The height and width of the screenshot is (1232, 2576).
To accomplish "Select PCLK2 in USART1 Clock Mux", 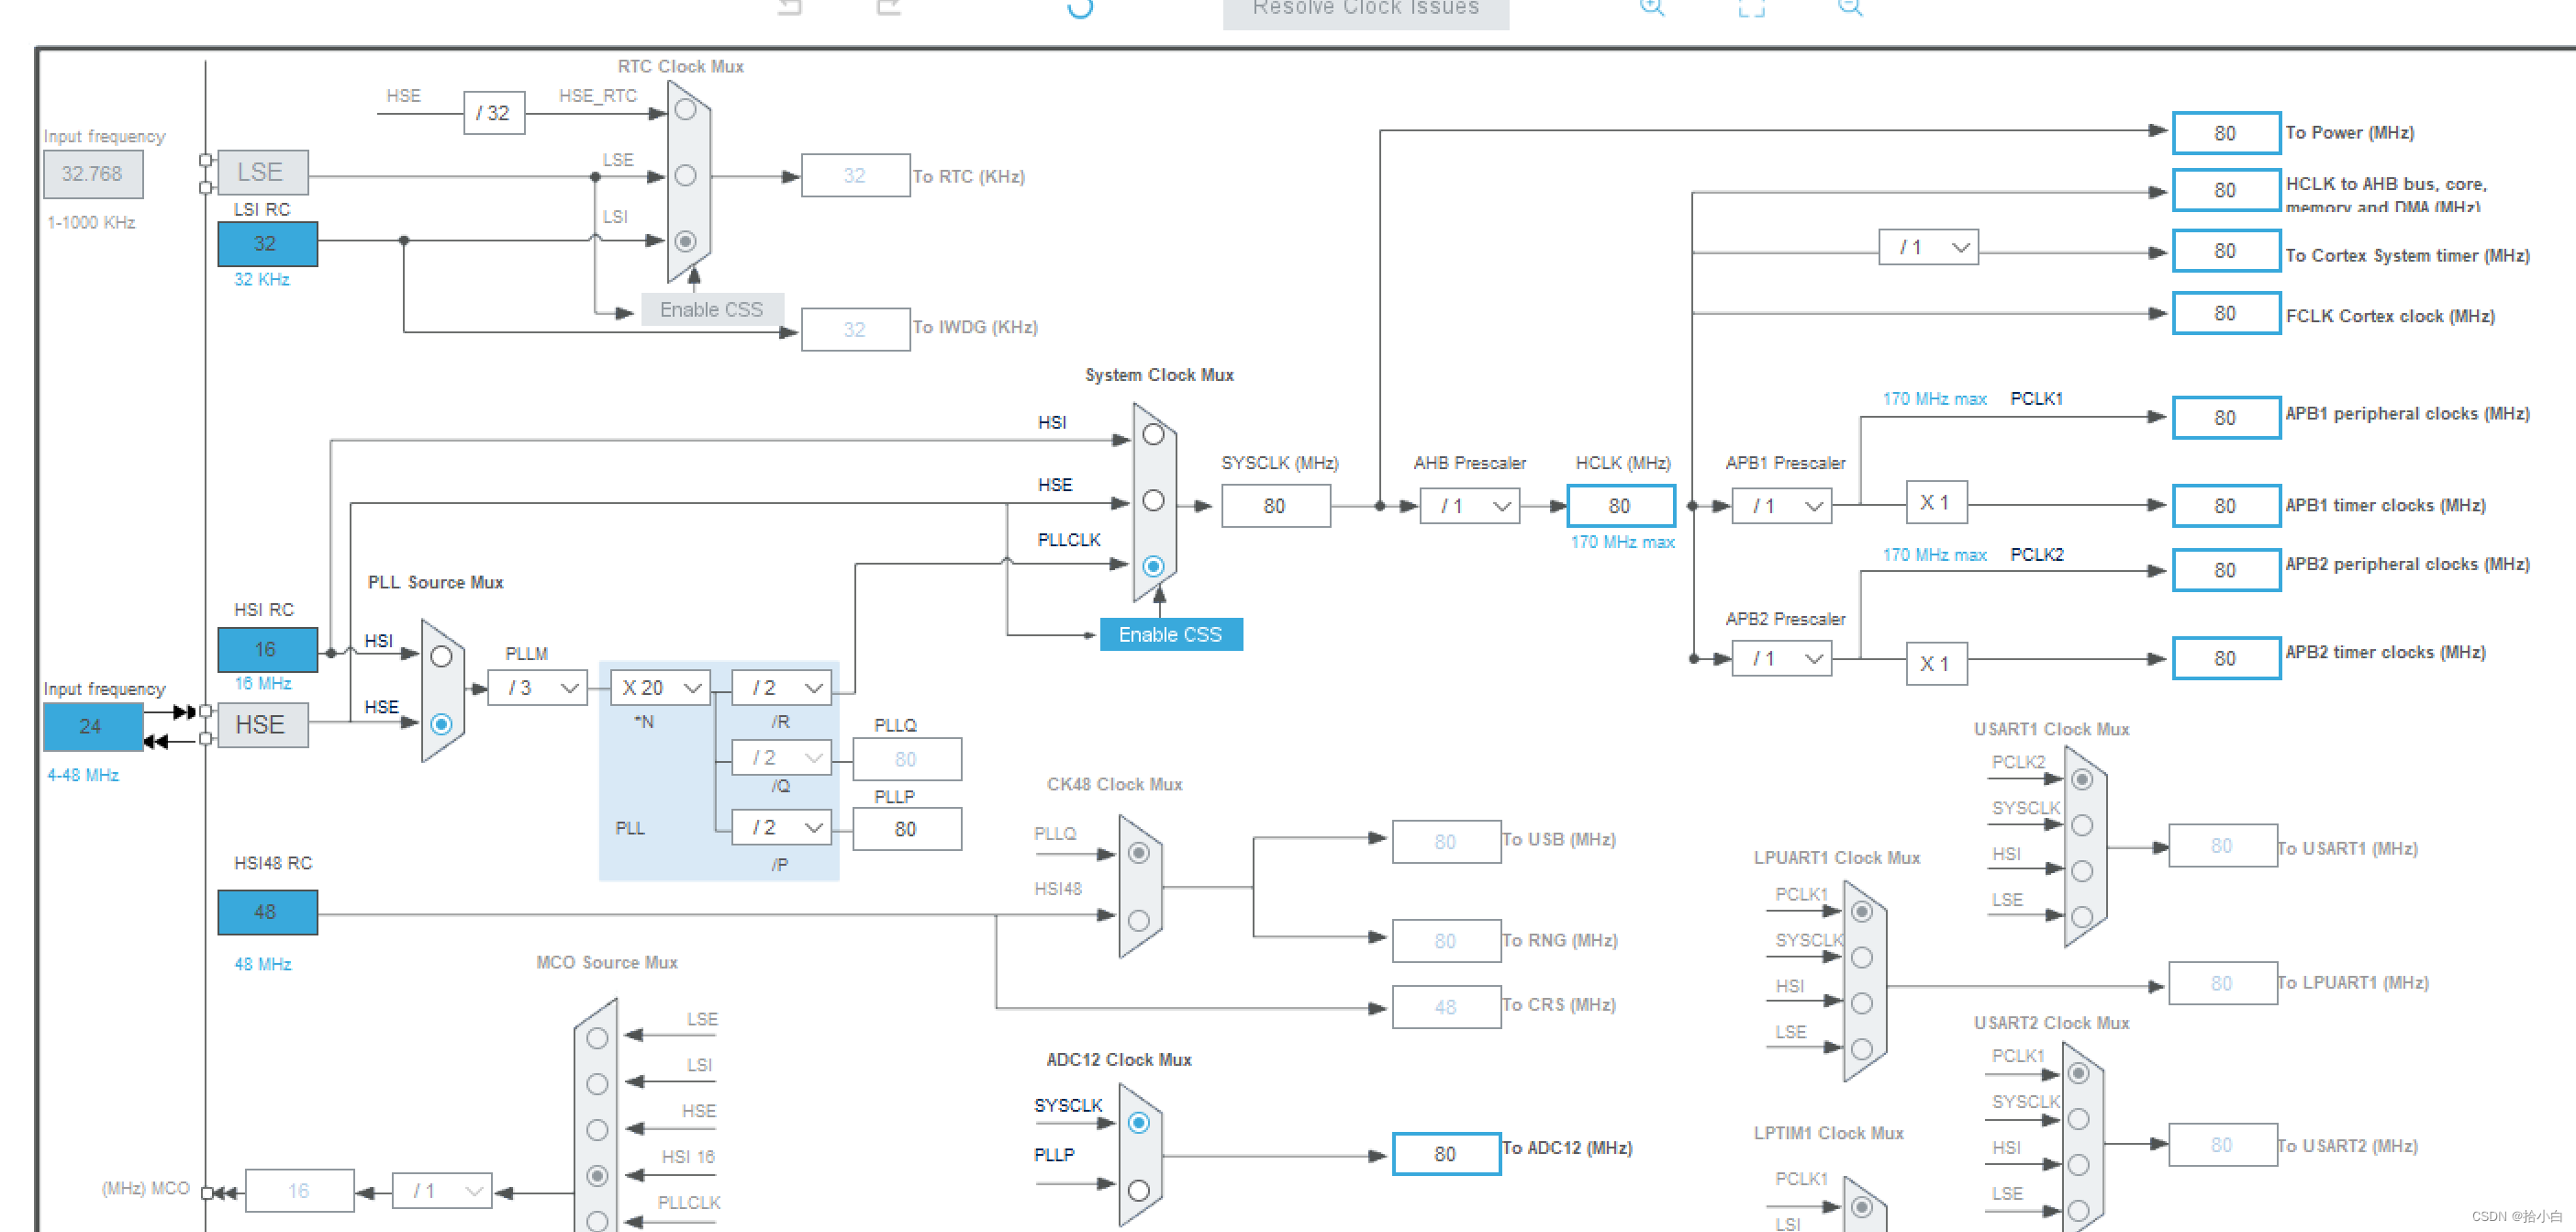I will (2082, 779).
